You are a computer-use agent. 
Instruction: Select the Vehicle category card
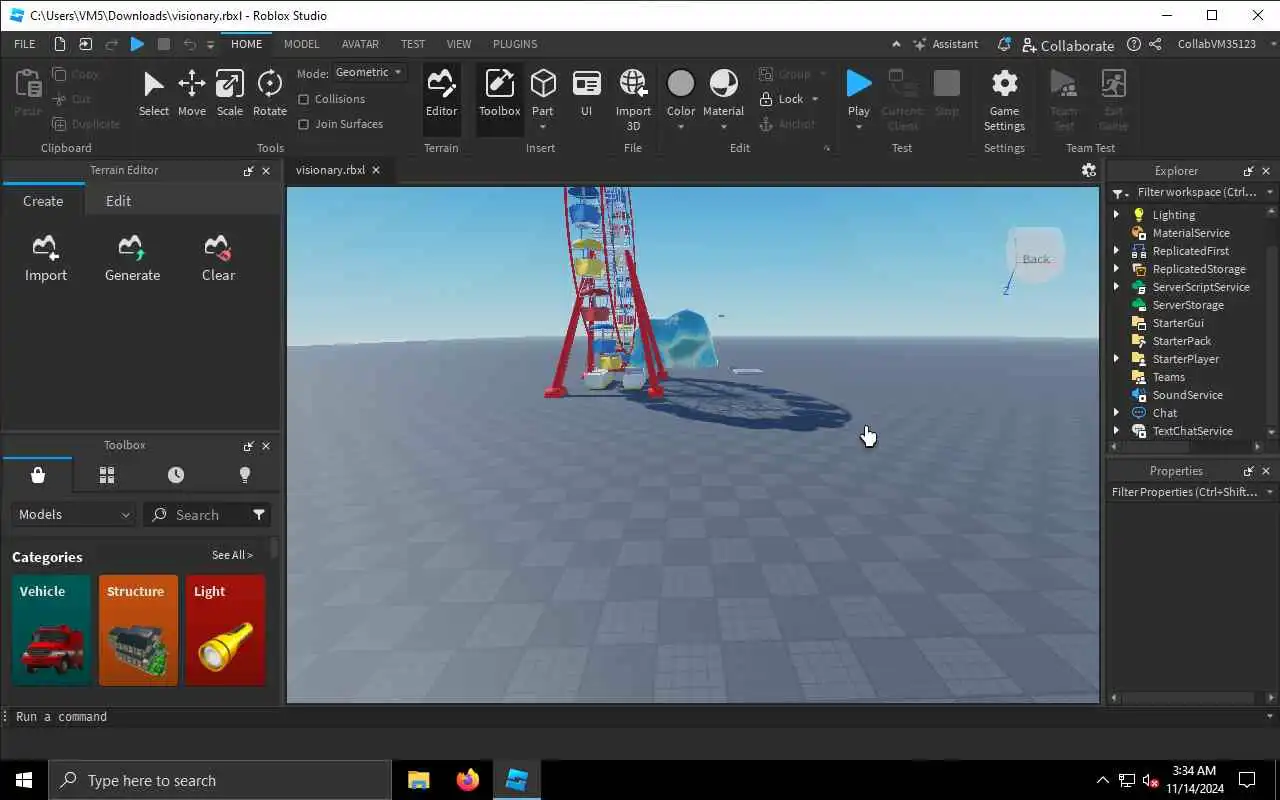coord(52,630)
